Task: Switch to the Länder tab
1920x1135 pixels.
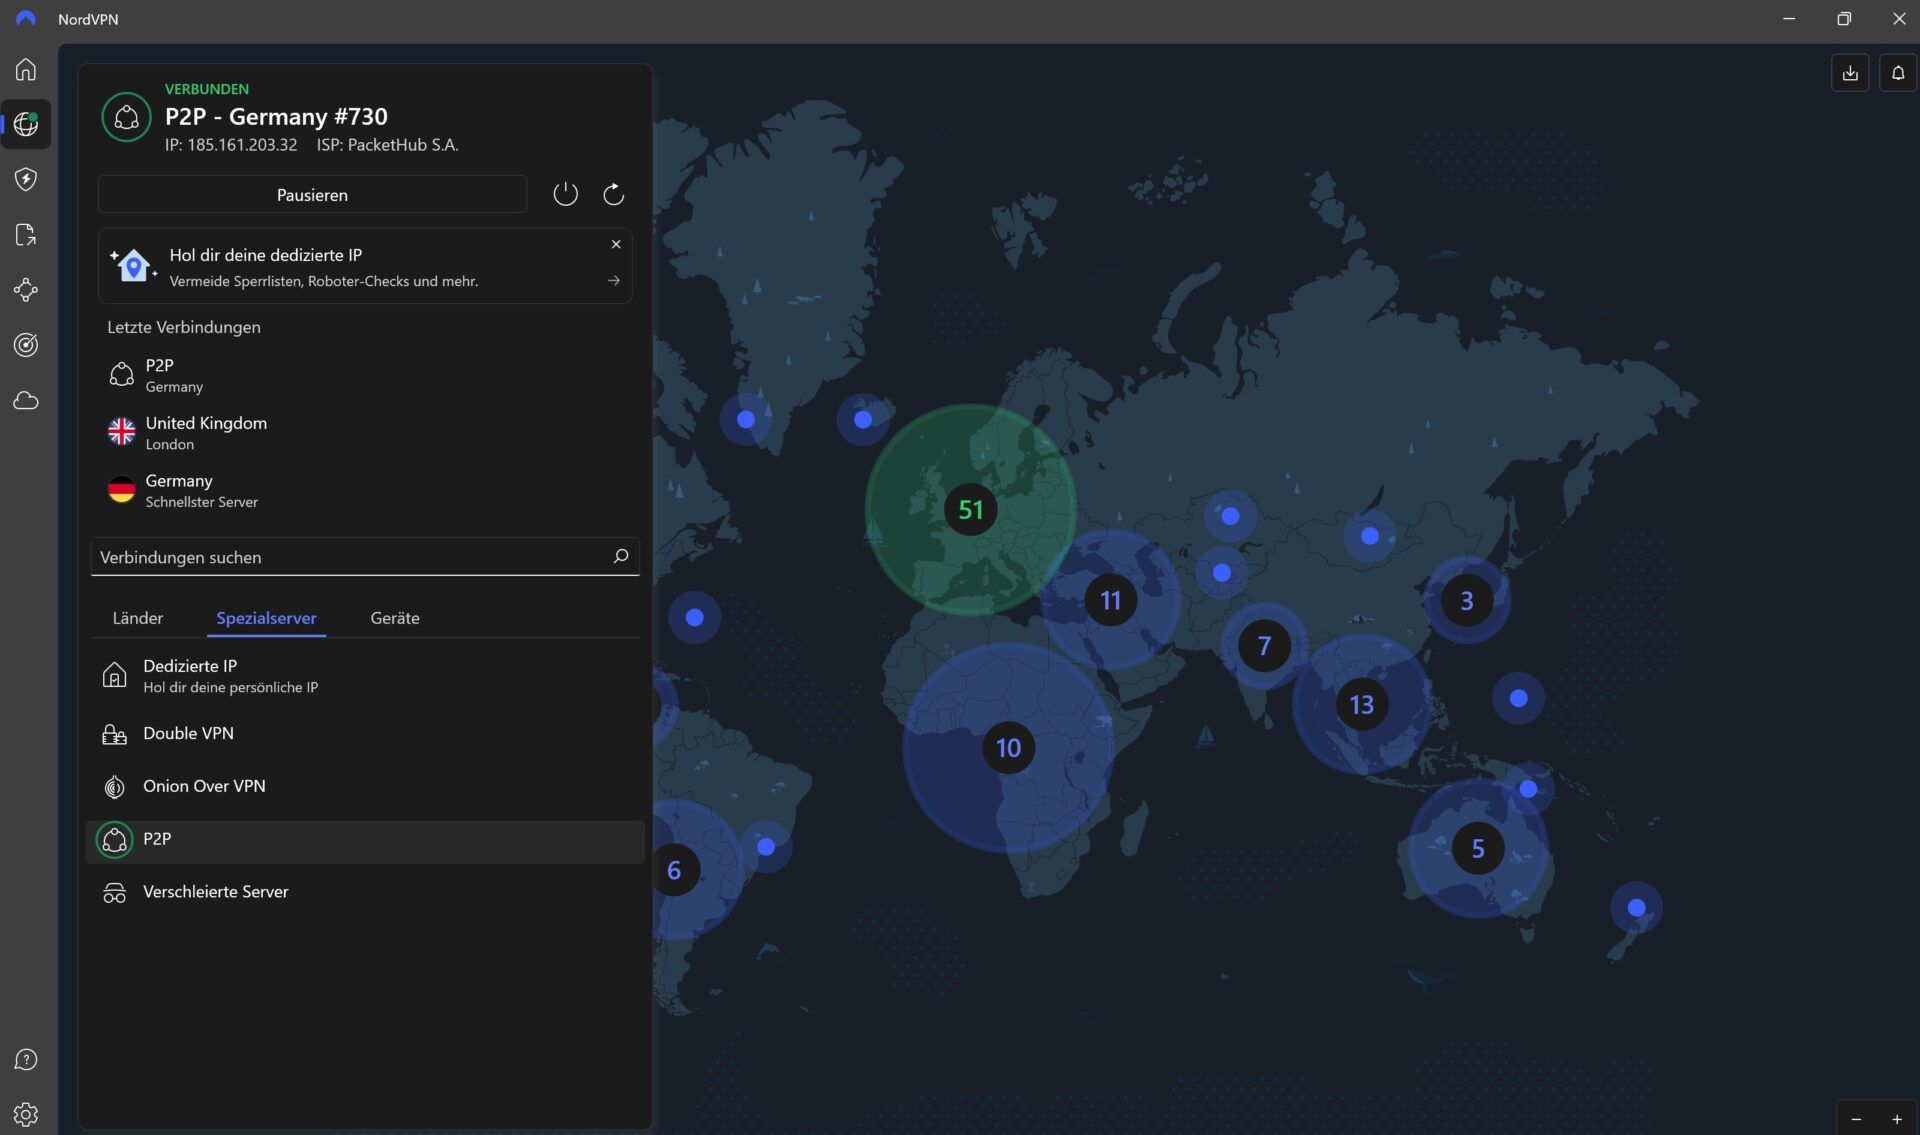Action: point(137,618)
